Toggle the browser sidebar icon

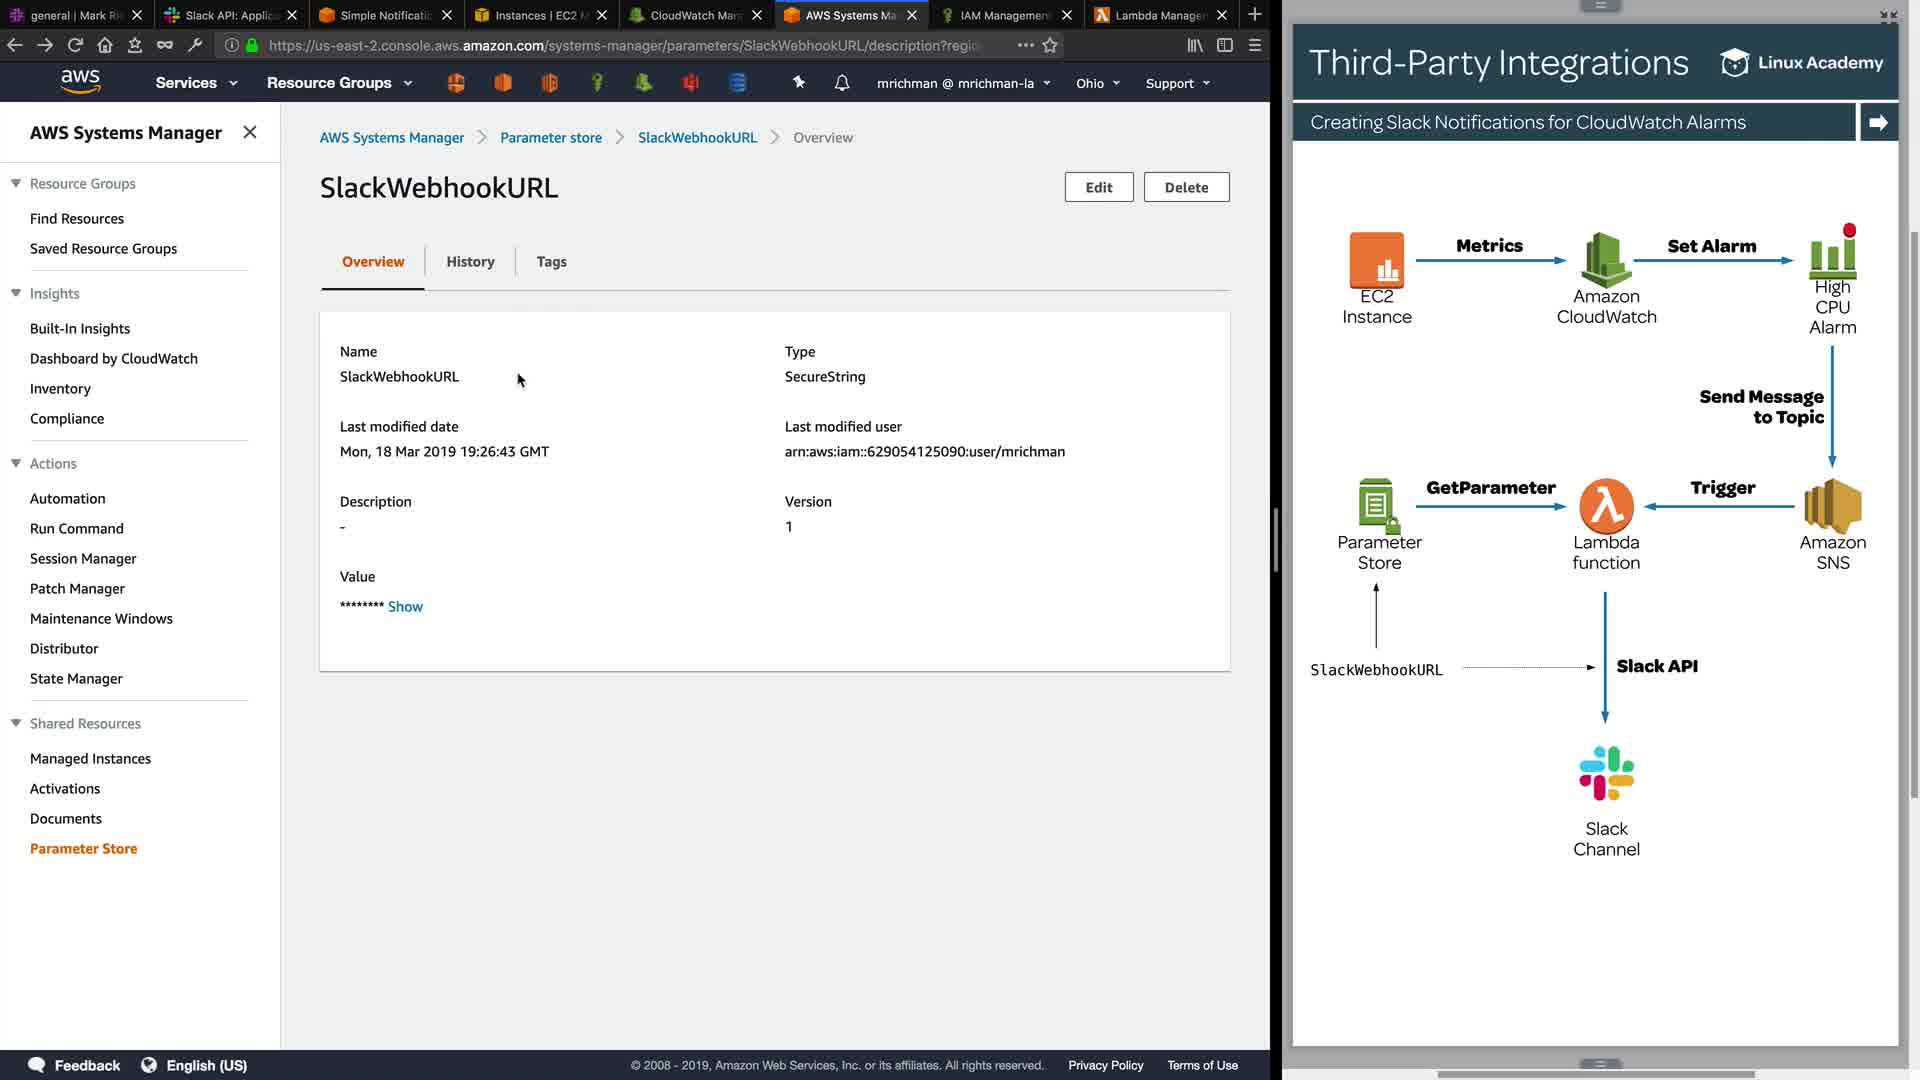pos(1225,45)
